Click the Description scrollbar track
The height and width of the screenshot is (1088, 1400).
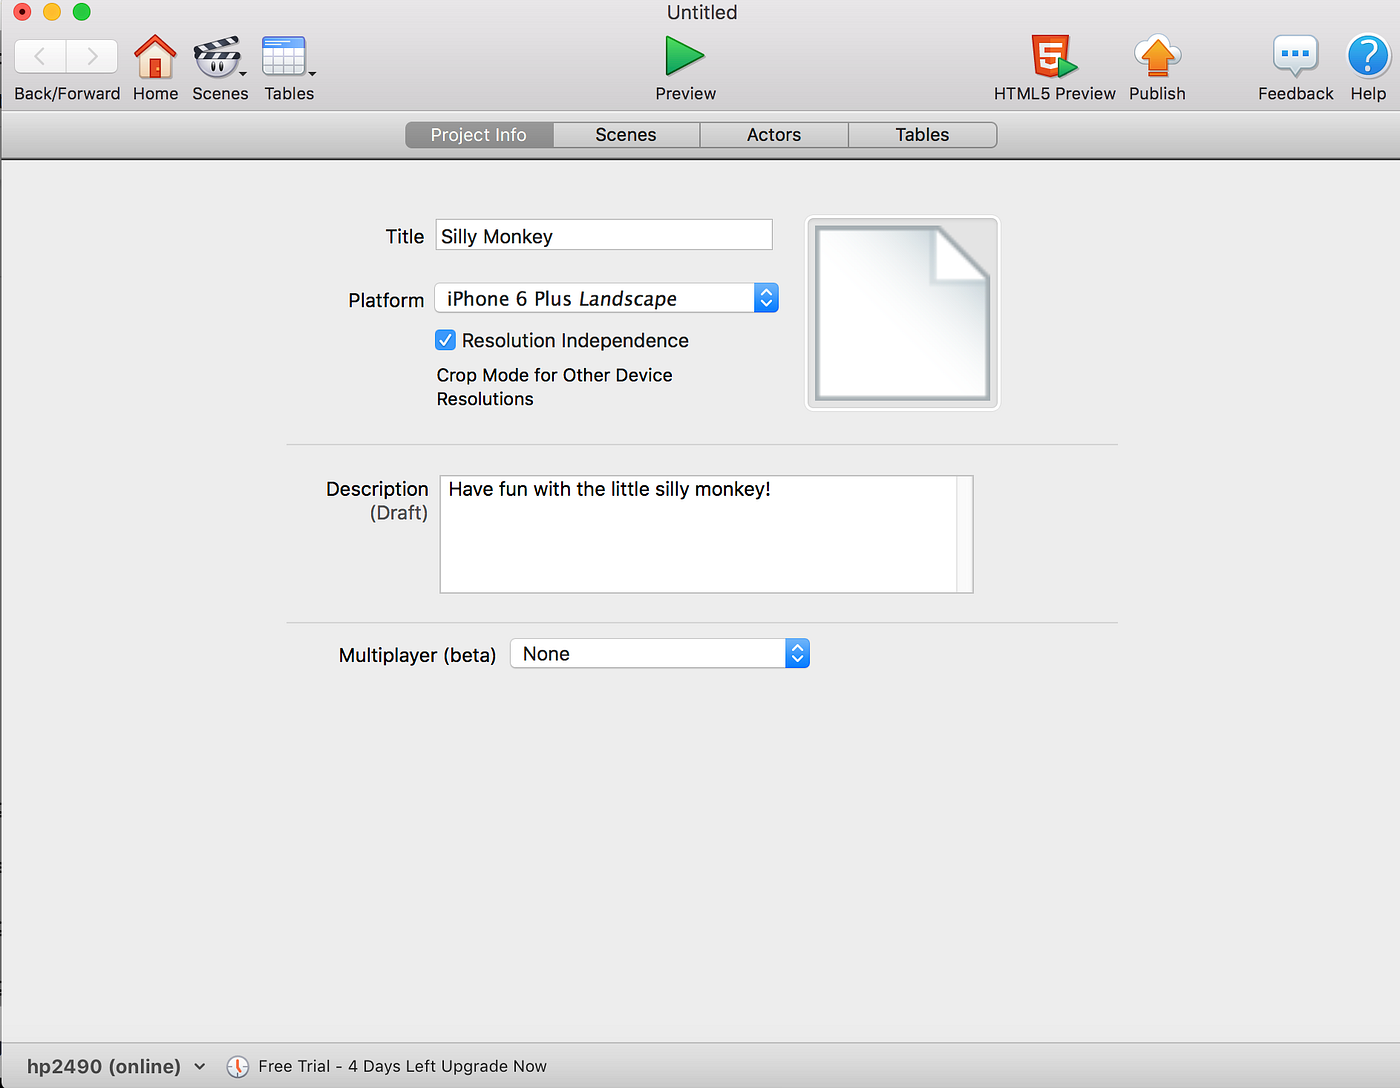coord(965,534)
